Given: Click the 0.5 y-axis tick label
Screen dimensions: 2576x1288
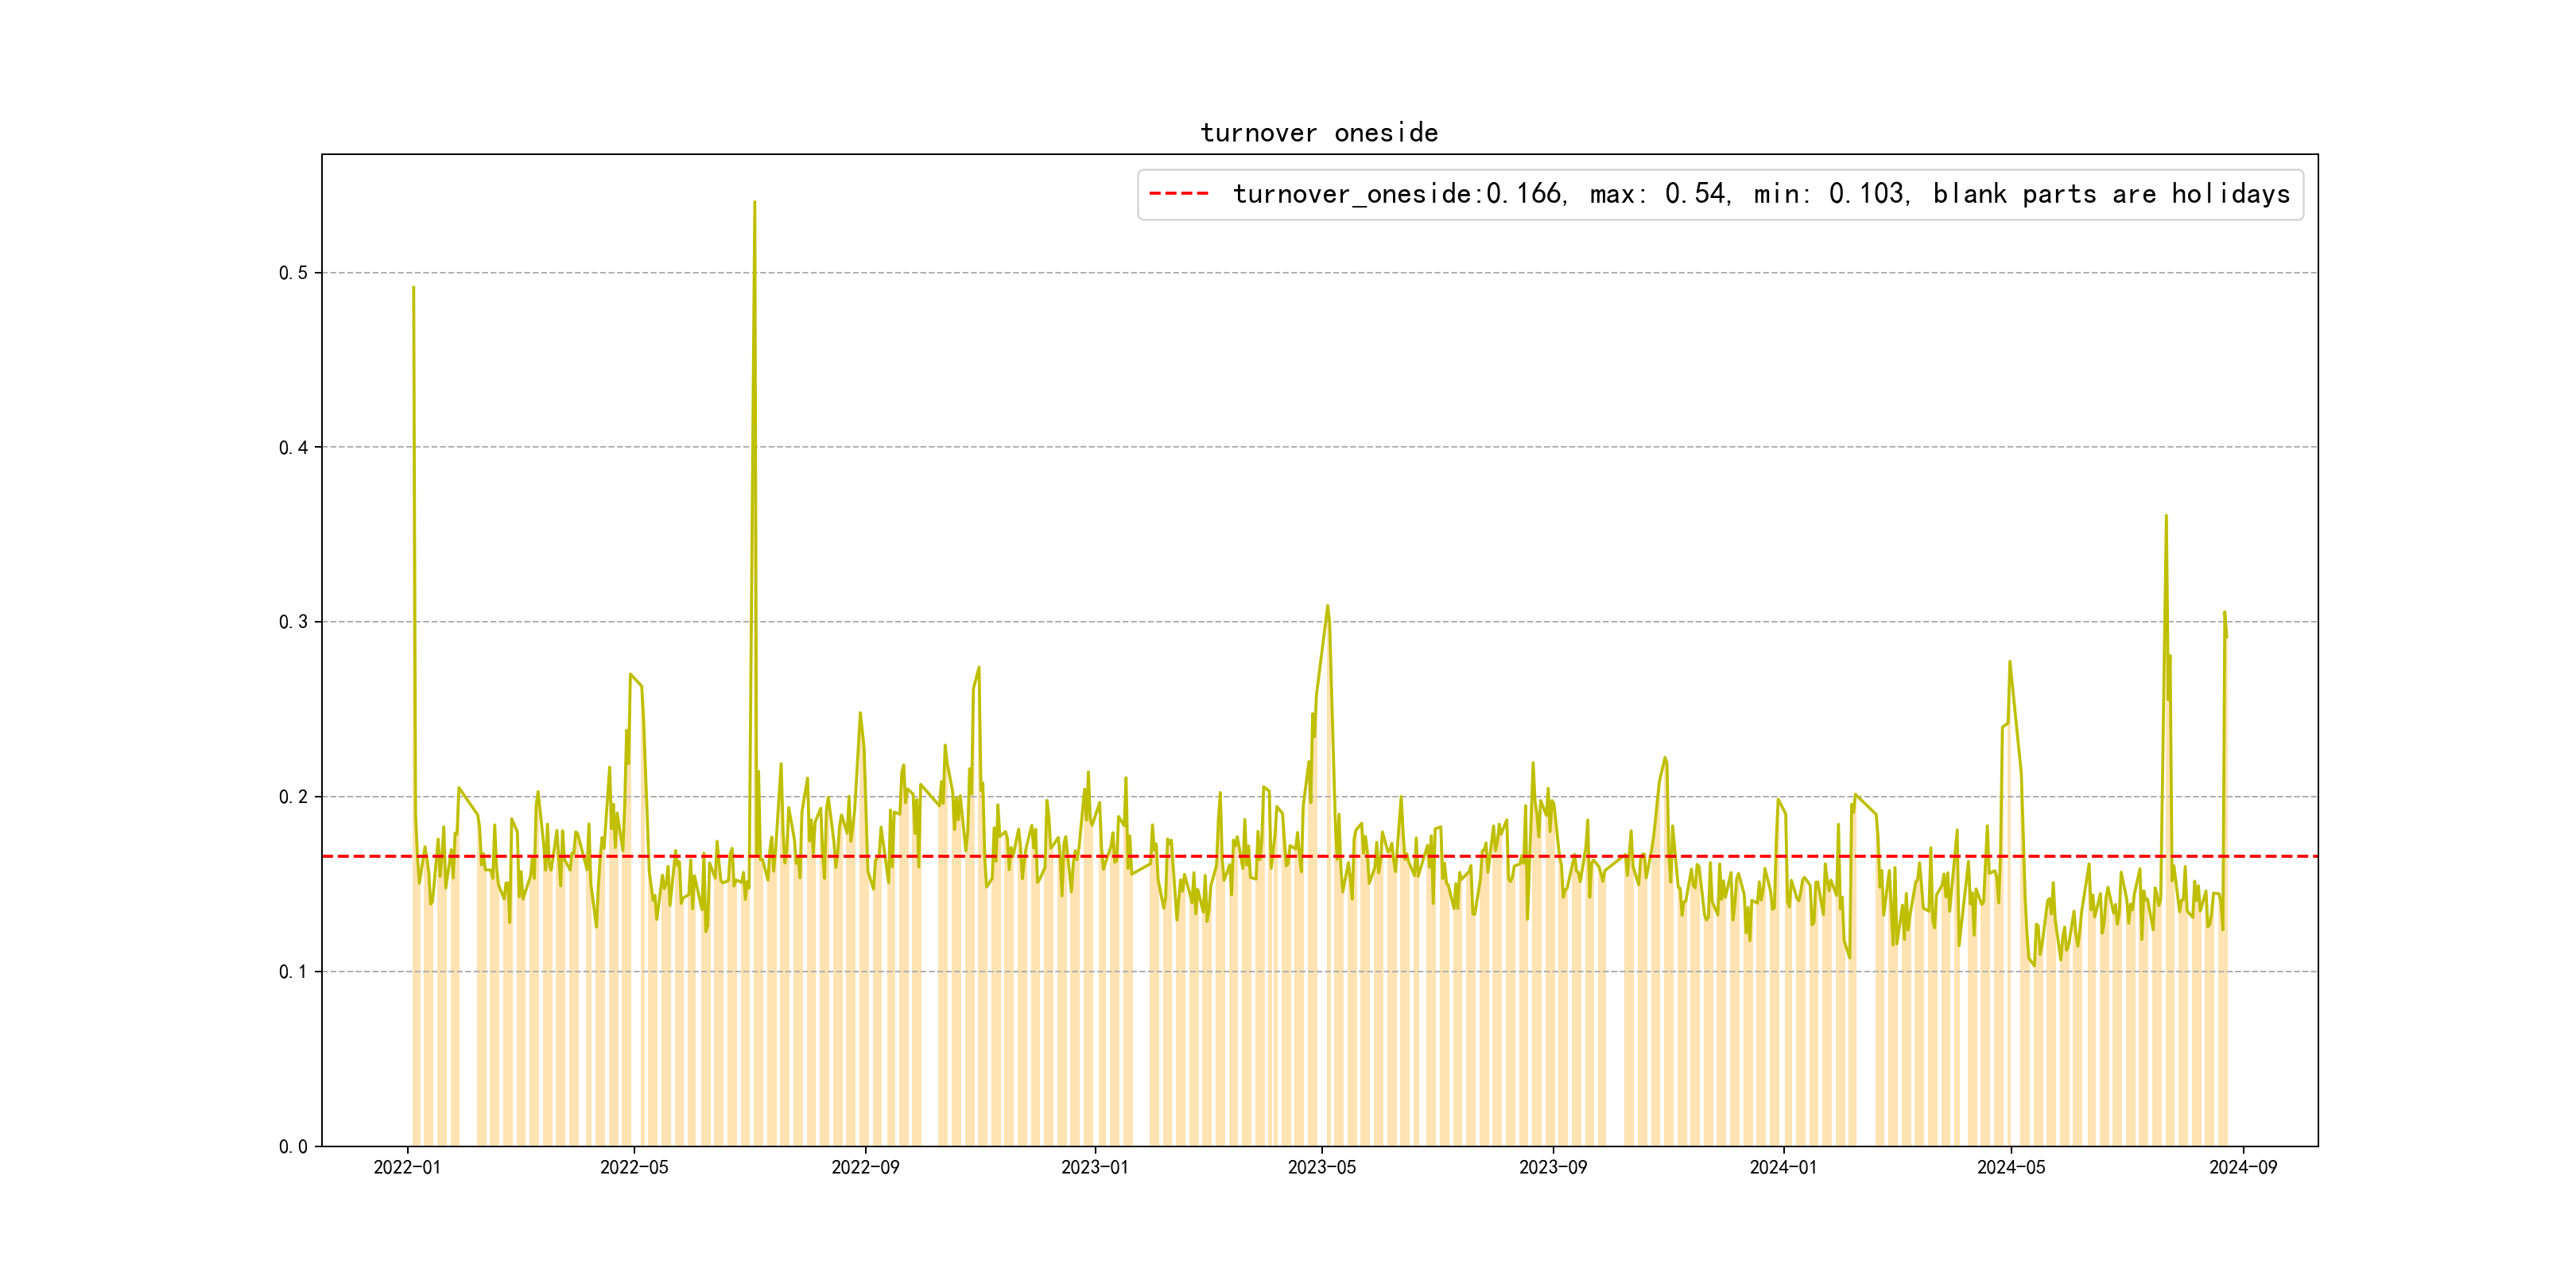Looking at the screenshot, I should pos(293,273).
